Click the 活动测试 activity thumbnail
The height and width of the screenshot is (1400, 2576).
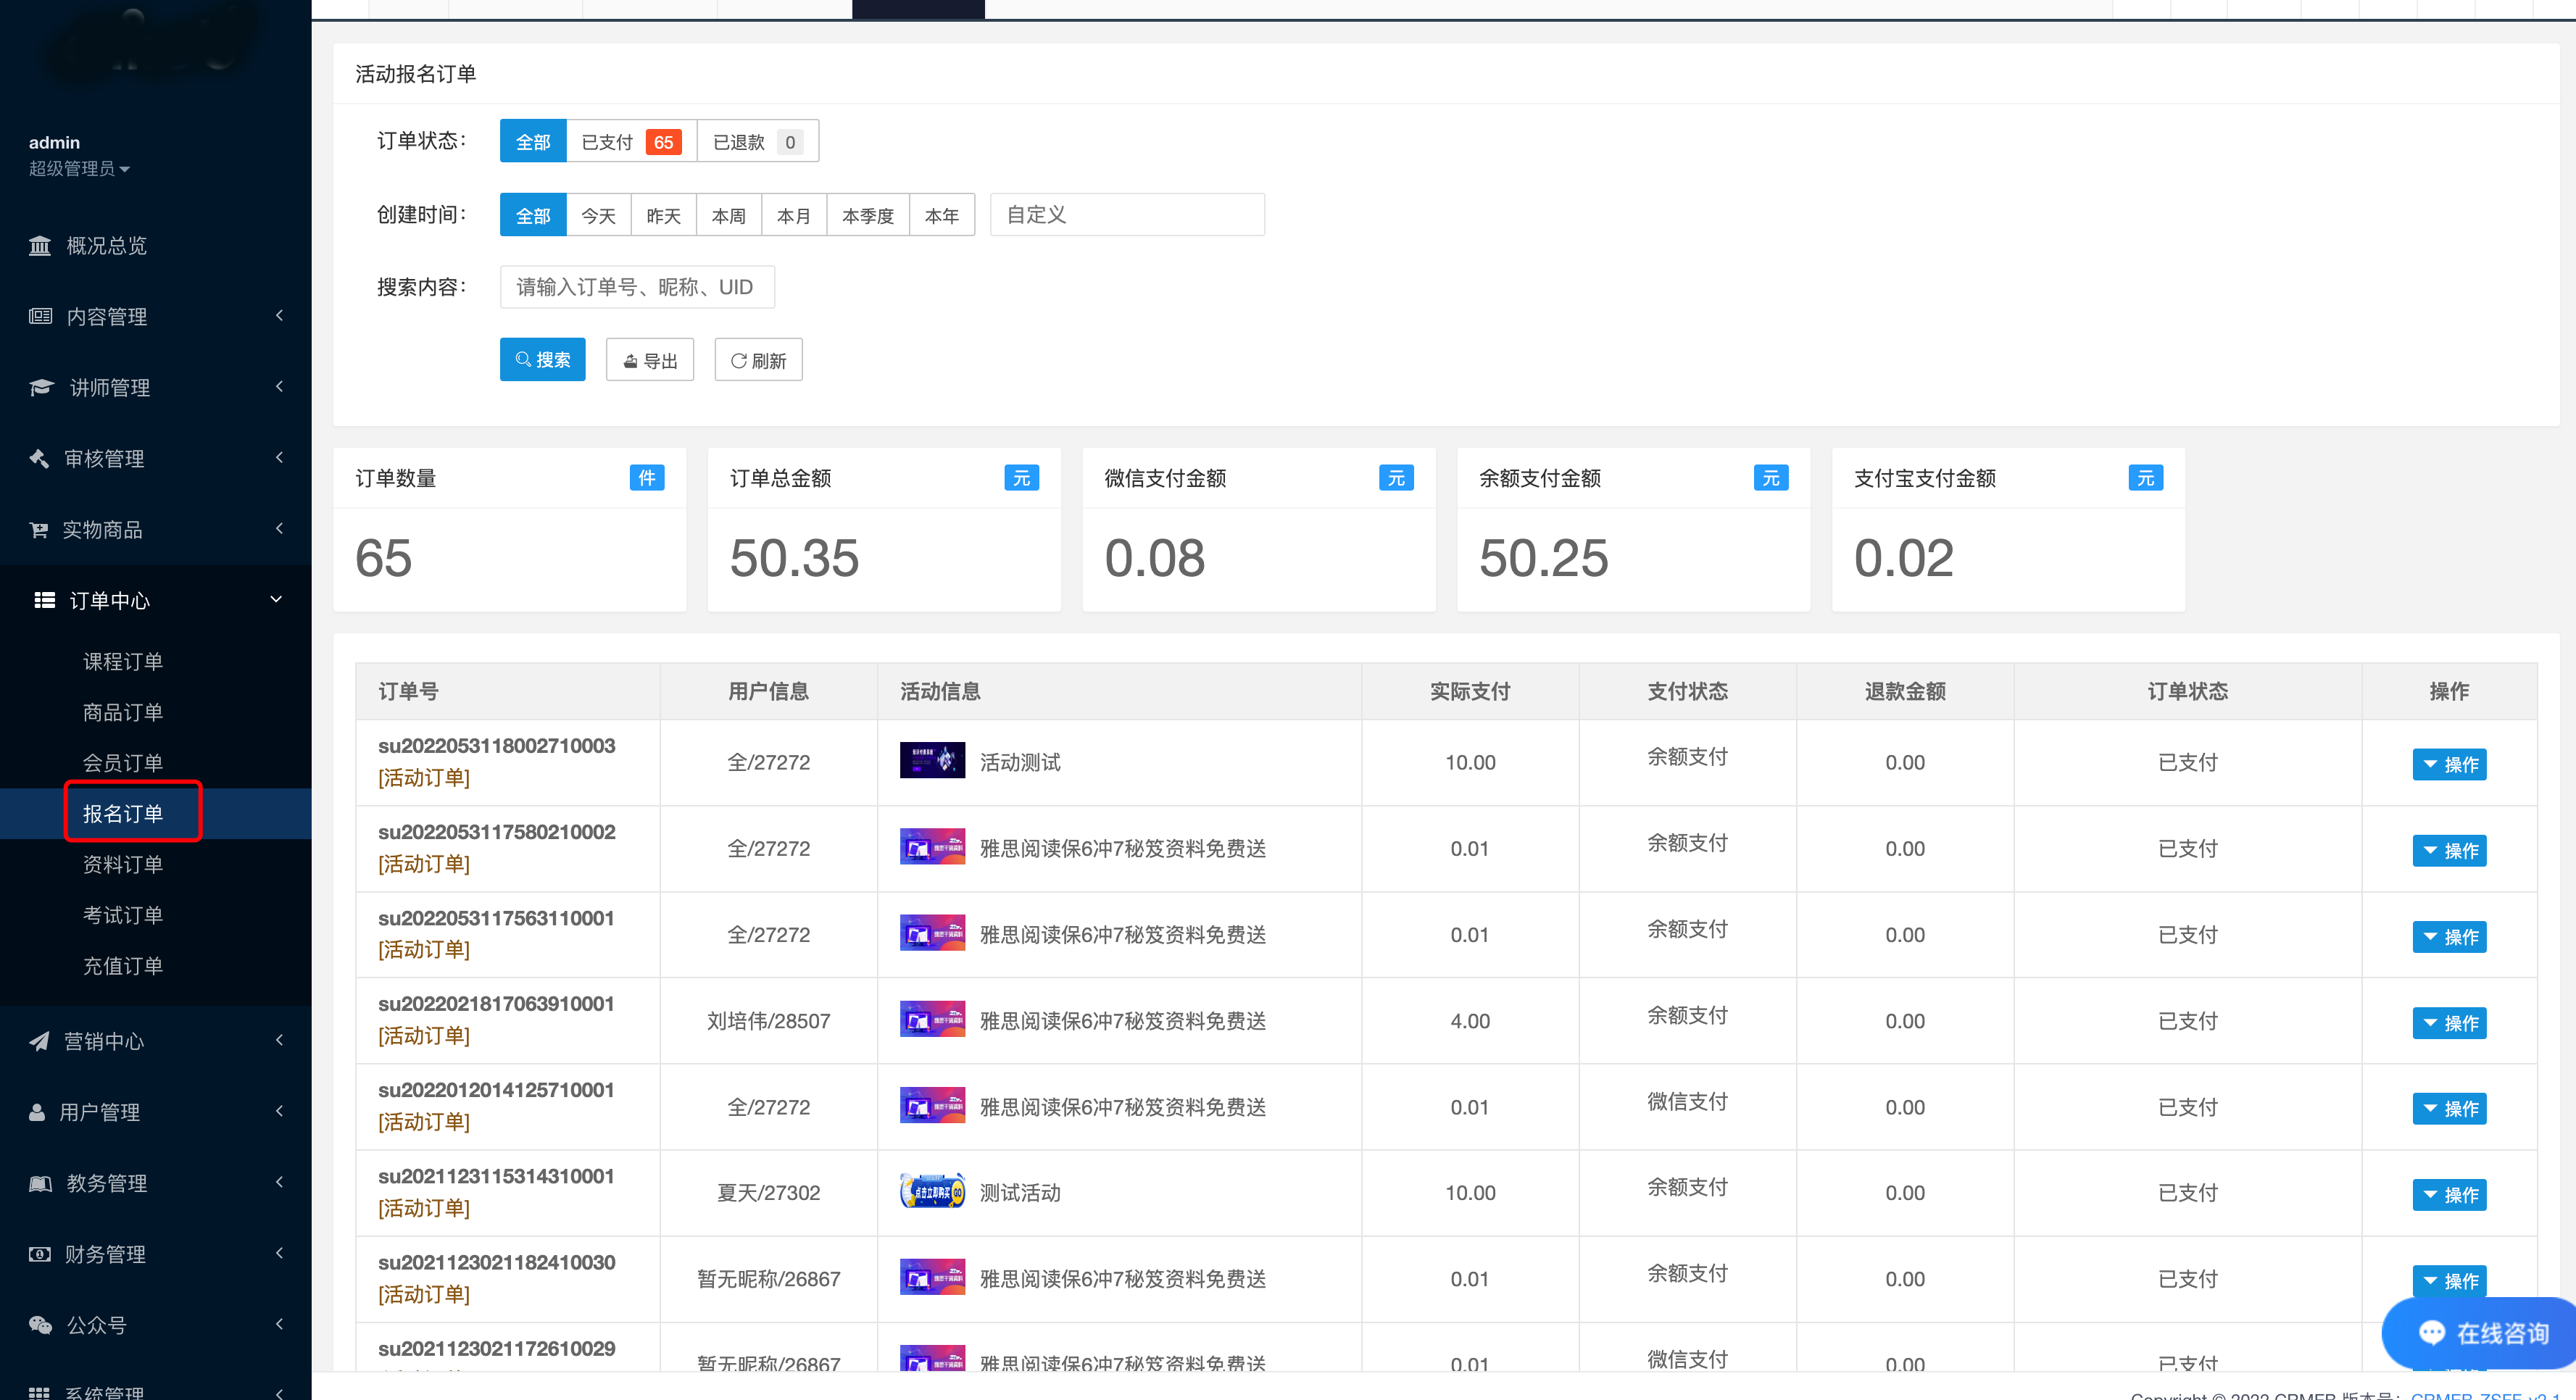pyautogui.click(x=932, y=760)
